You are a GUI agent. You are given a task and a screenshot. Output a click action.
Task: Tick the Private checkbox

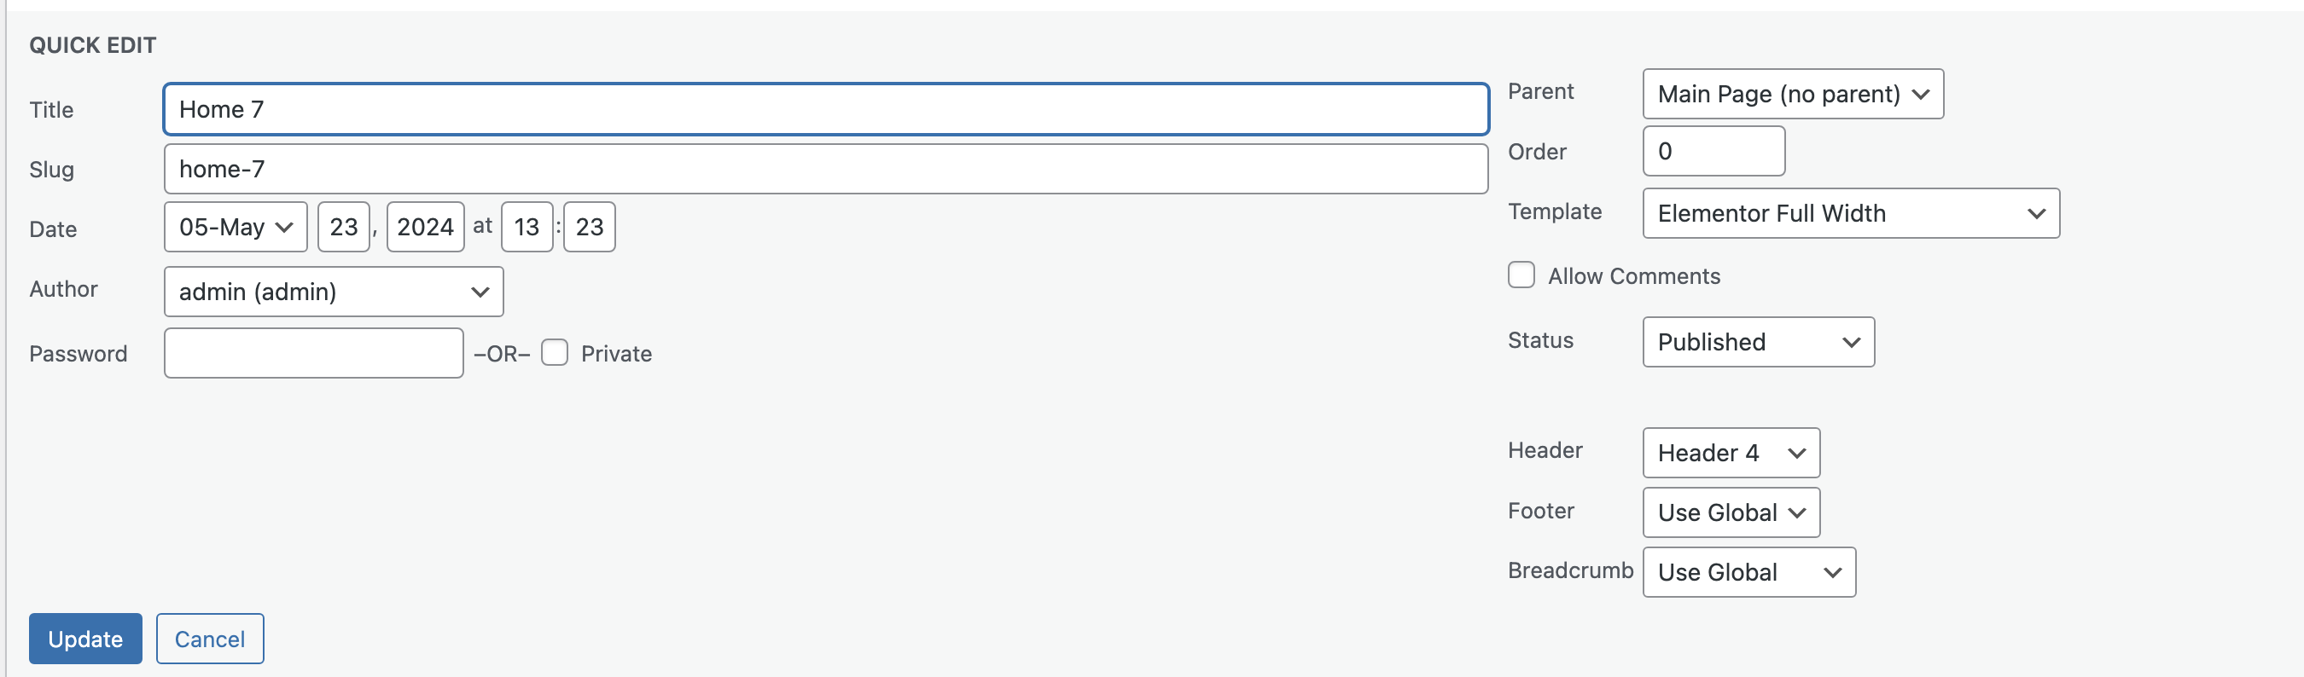click(x=555, y=353)
